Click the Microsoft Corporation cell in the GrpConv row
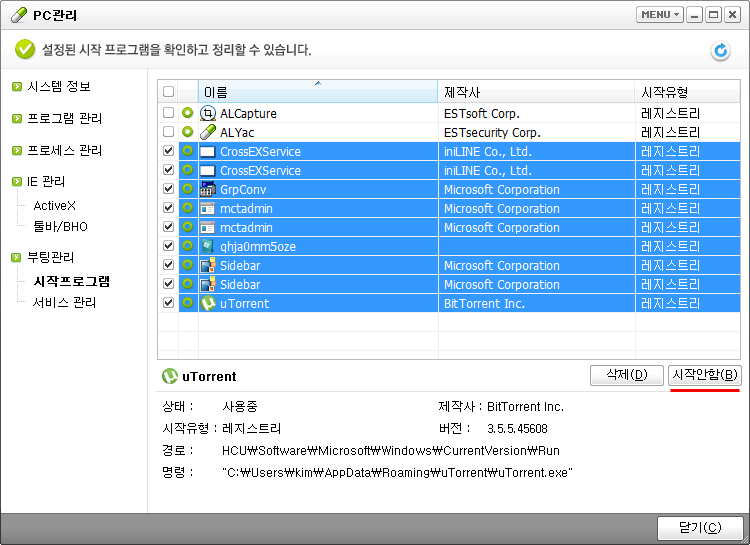This screenshot has height=545, width=750. 502,190
